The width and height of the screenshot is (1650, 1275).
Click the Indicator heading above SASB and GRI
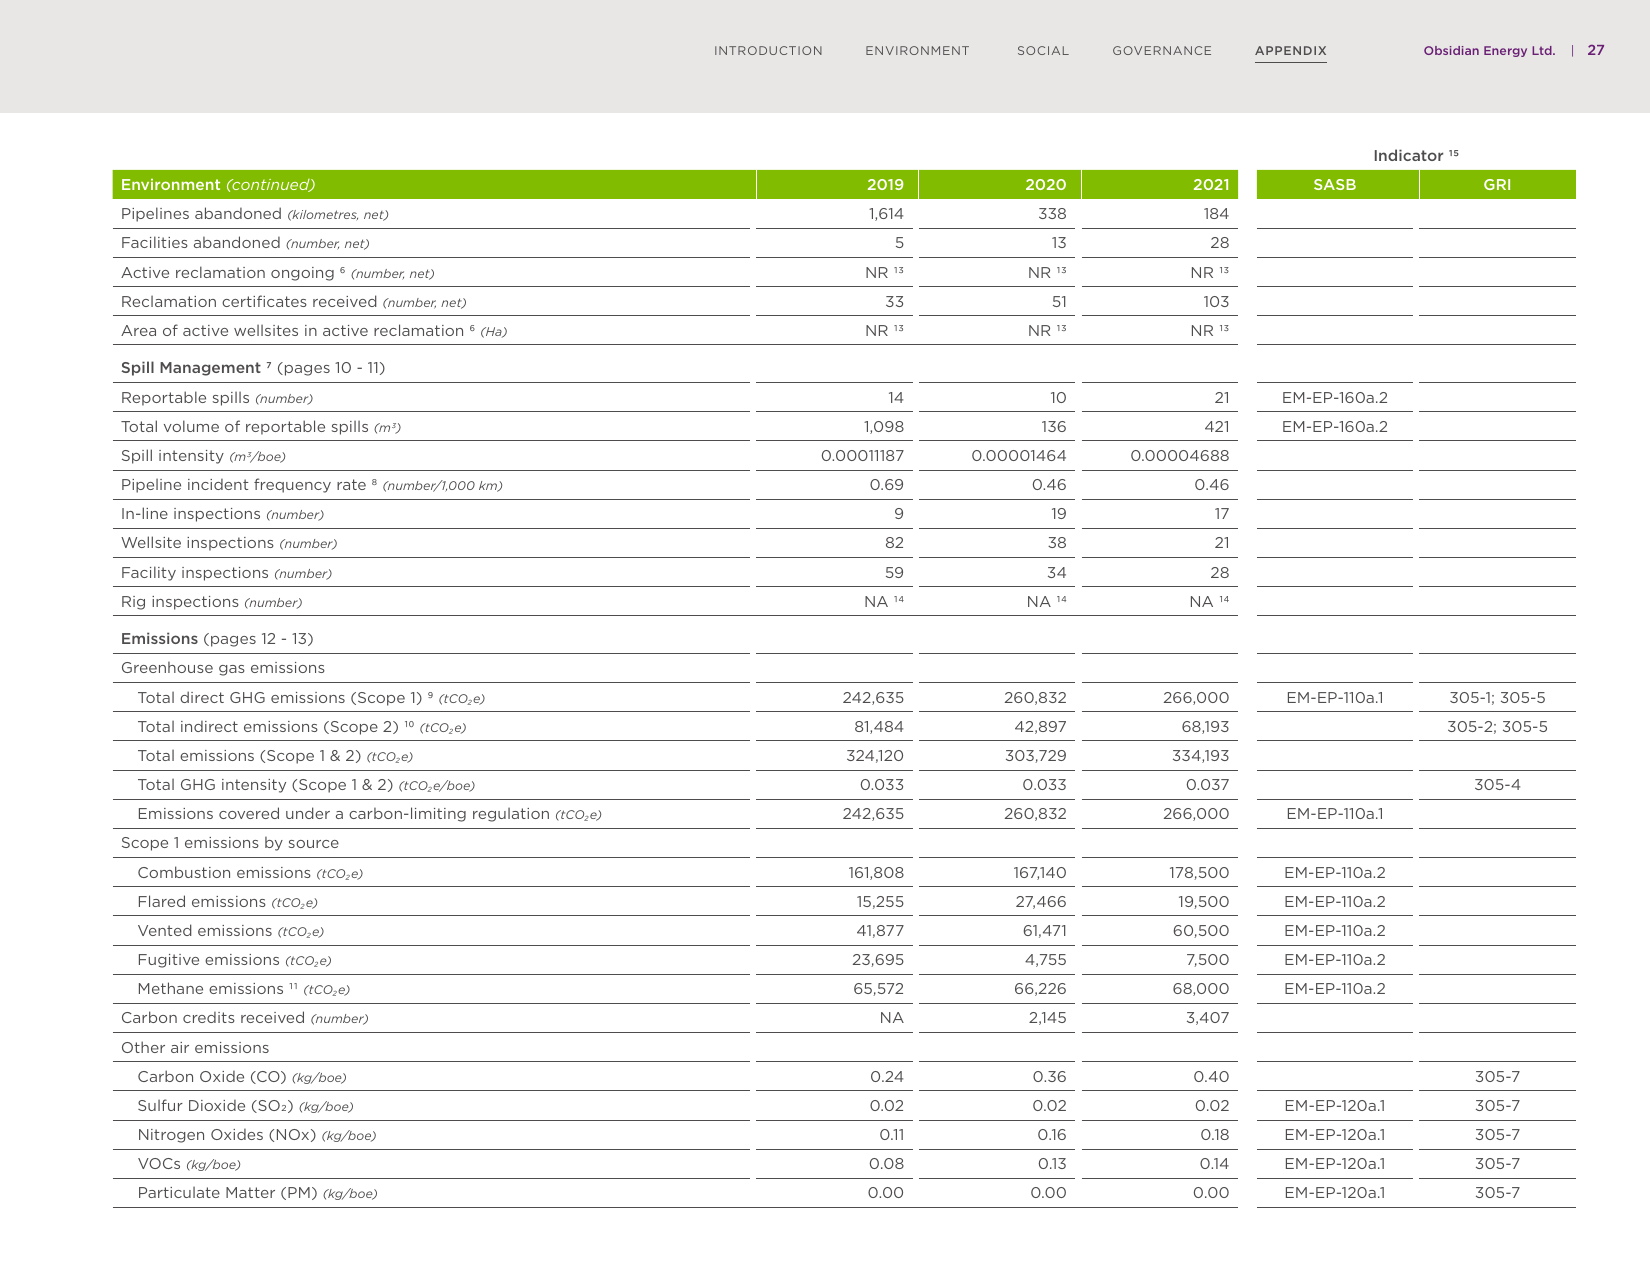1415,155
